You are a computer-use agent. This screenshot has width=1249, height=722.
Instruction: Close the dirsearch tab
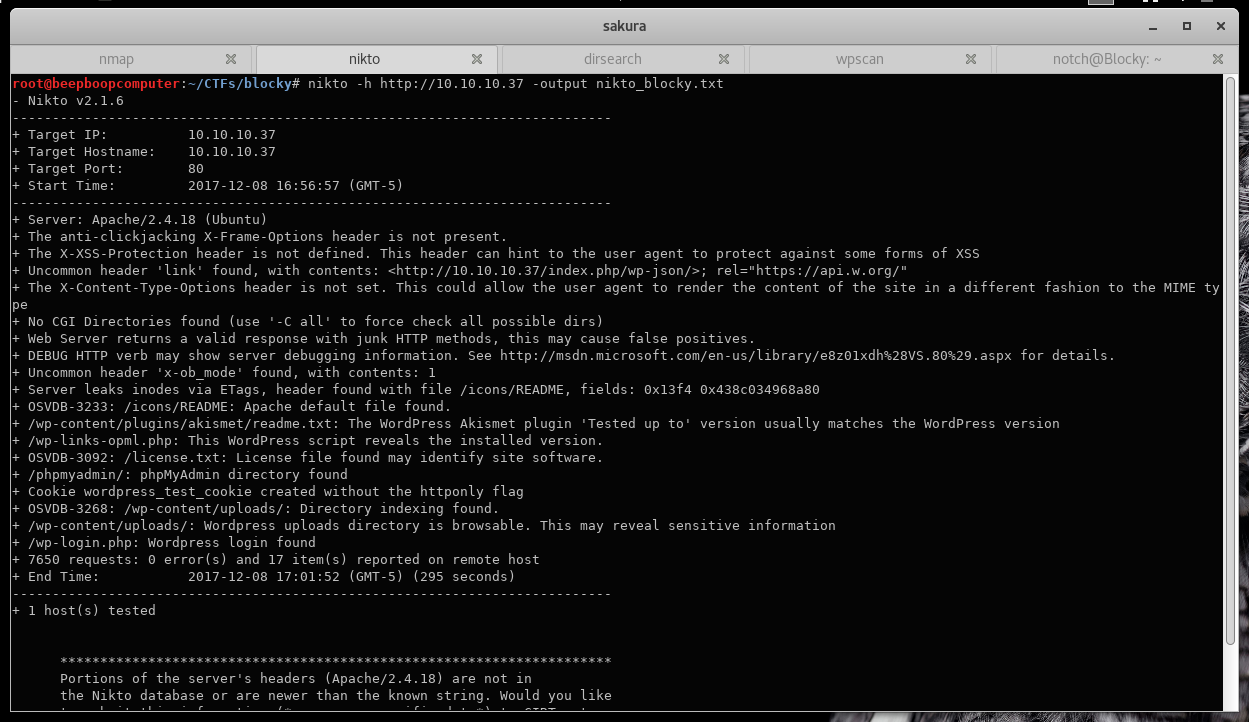pyautogui.click(x=724, y=59)
